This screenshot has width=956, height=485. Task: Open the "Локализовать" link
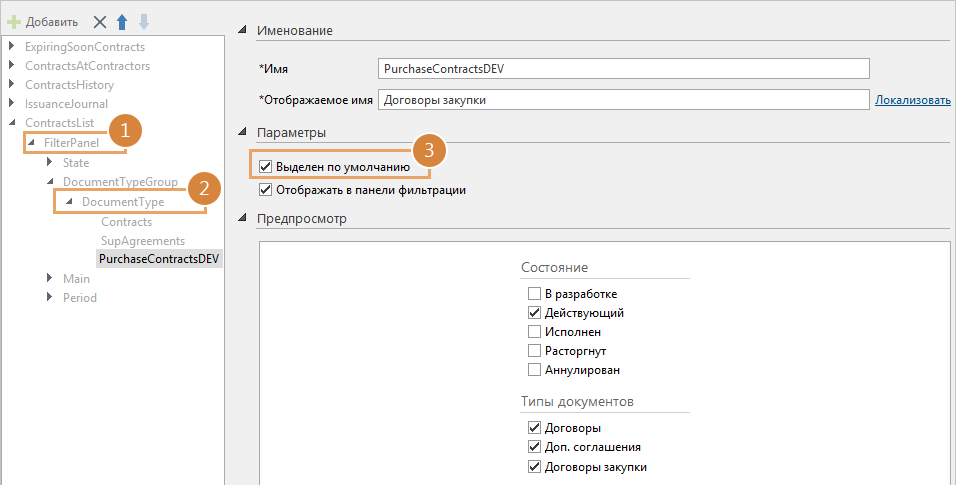coord(912,100)
